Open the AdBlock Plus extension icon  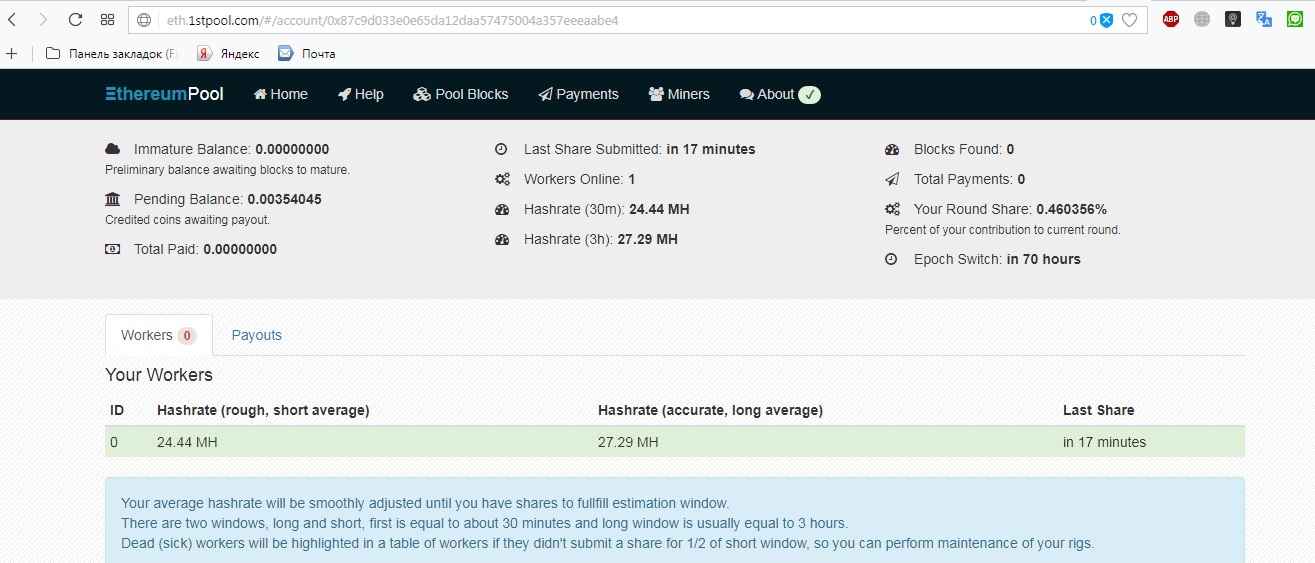click(x=1170, y=19)
